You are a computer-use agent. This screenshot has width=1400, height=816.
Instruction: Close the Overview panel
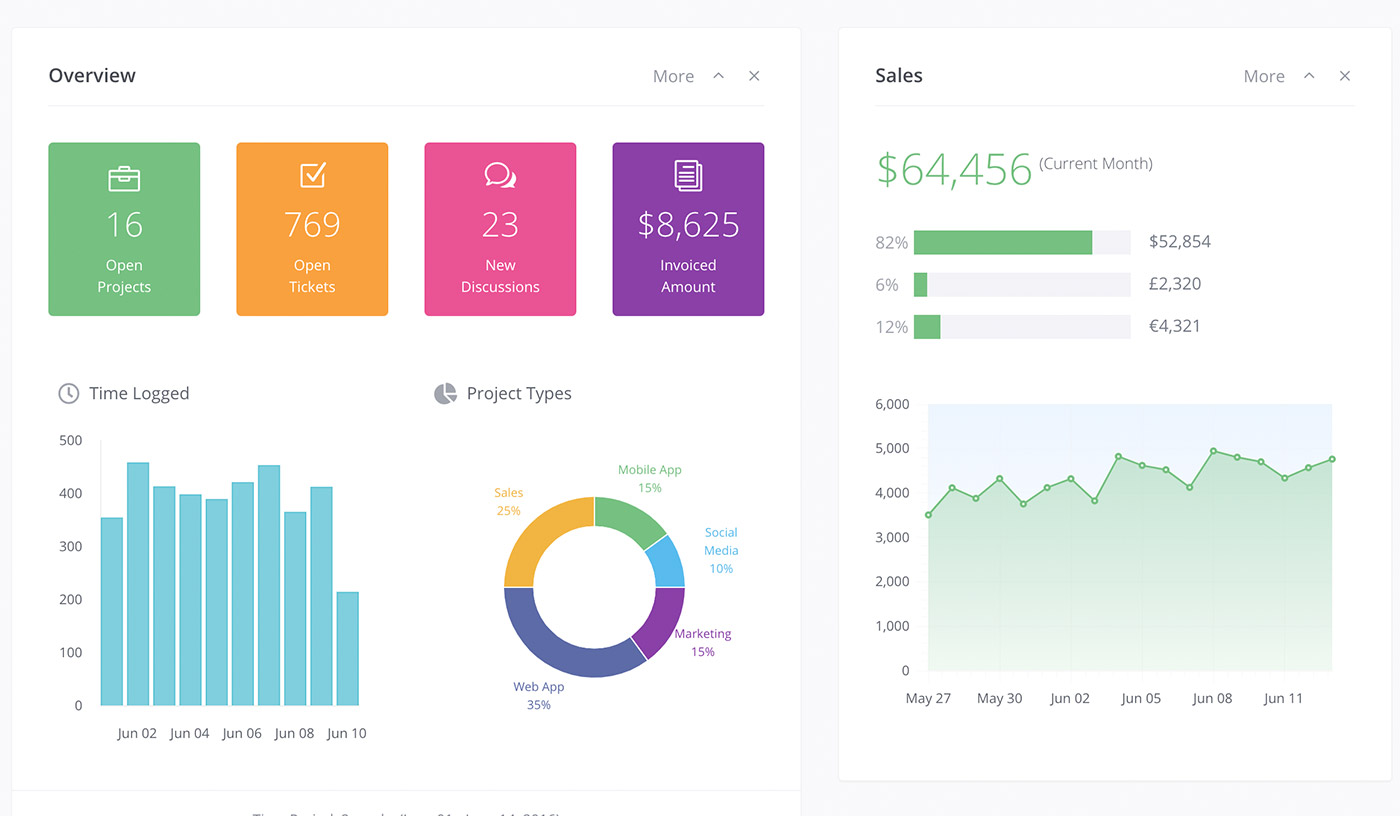tap(754, 76)
